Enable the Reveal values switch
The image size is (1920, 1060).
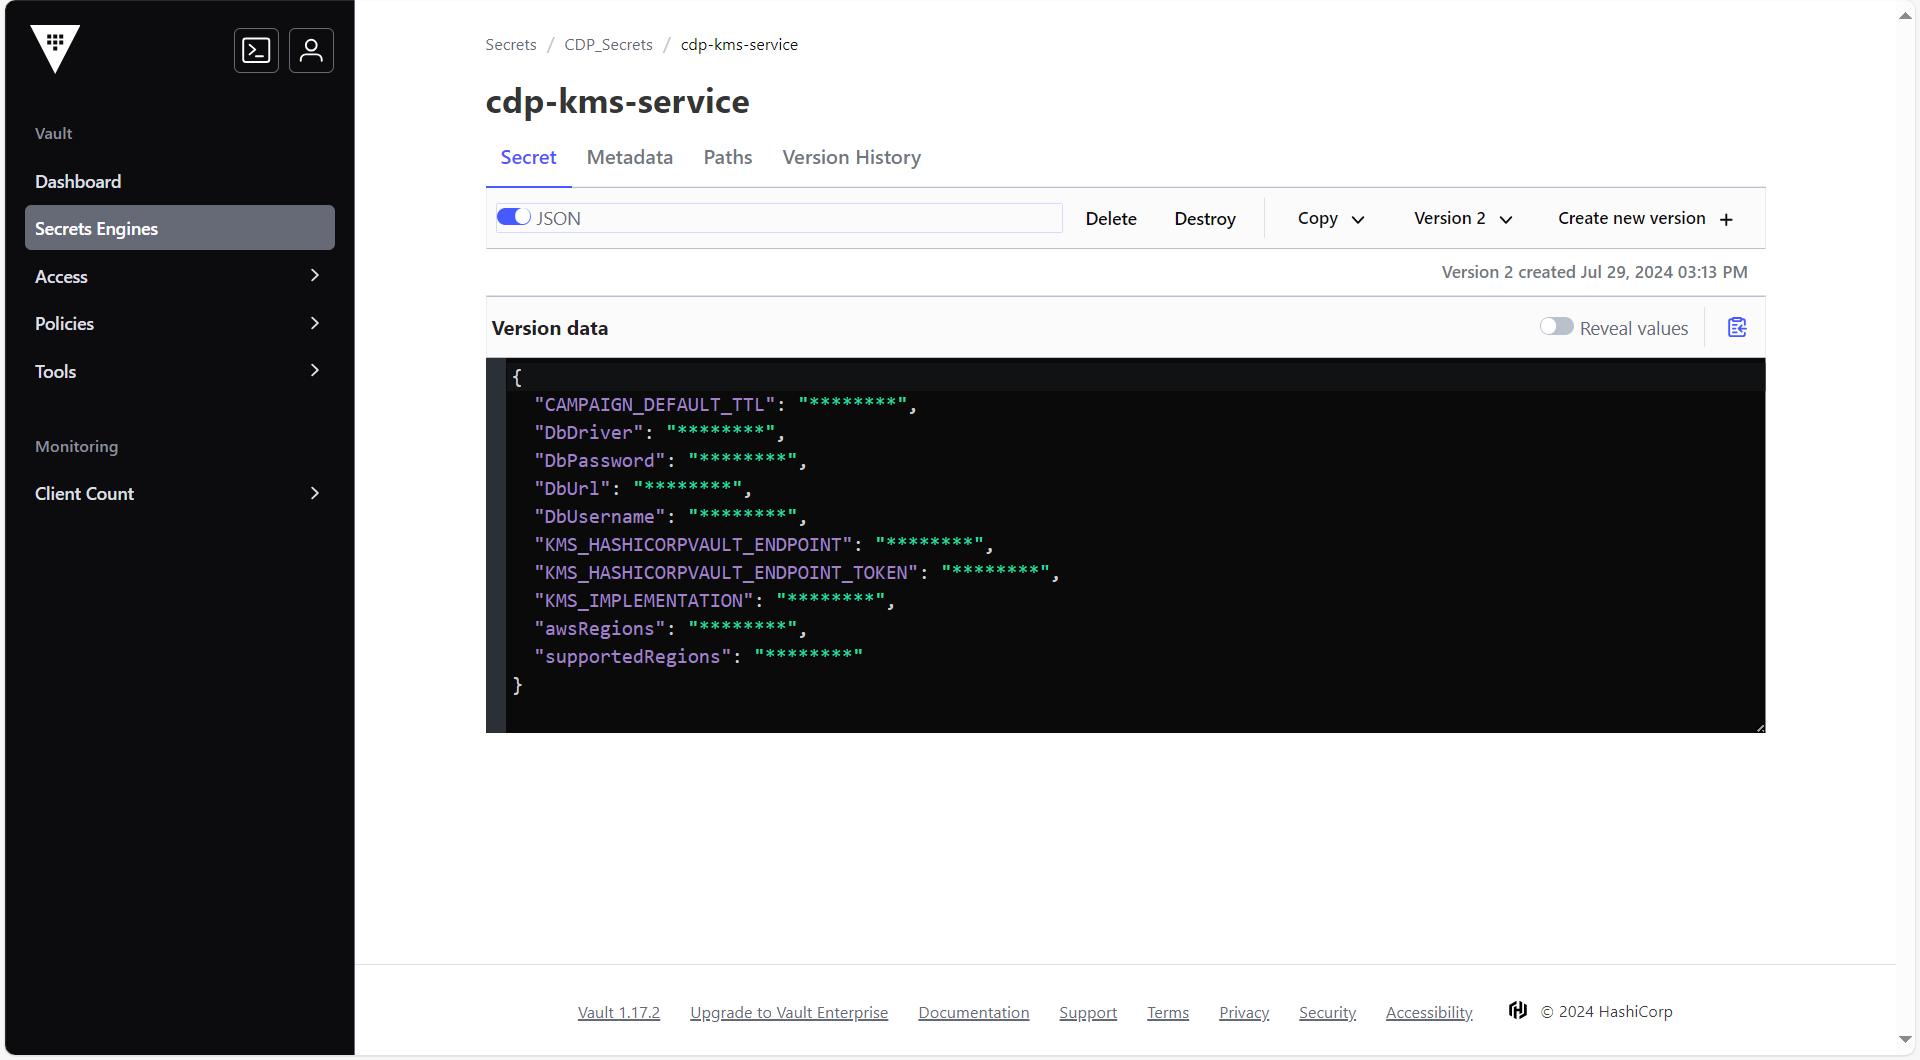pos(1556,327)
